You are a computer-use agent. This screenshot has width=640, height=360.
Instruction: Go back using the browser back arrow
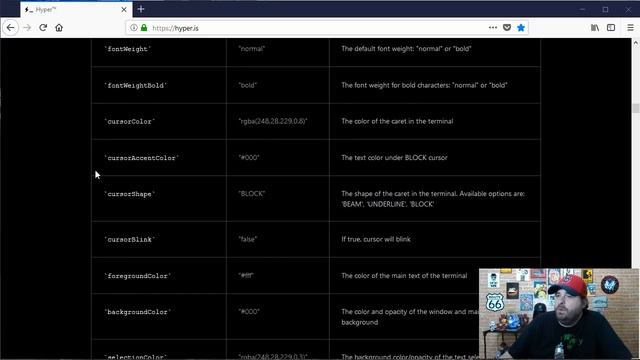10,28
